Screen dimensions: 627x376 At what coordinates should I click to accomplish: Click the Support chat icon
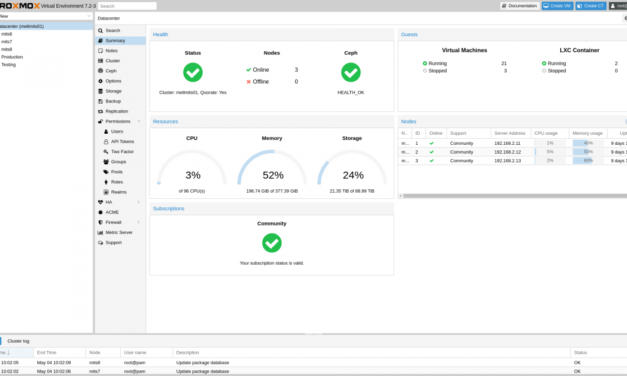pyautogui.click(x=100, y=242)
